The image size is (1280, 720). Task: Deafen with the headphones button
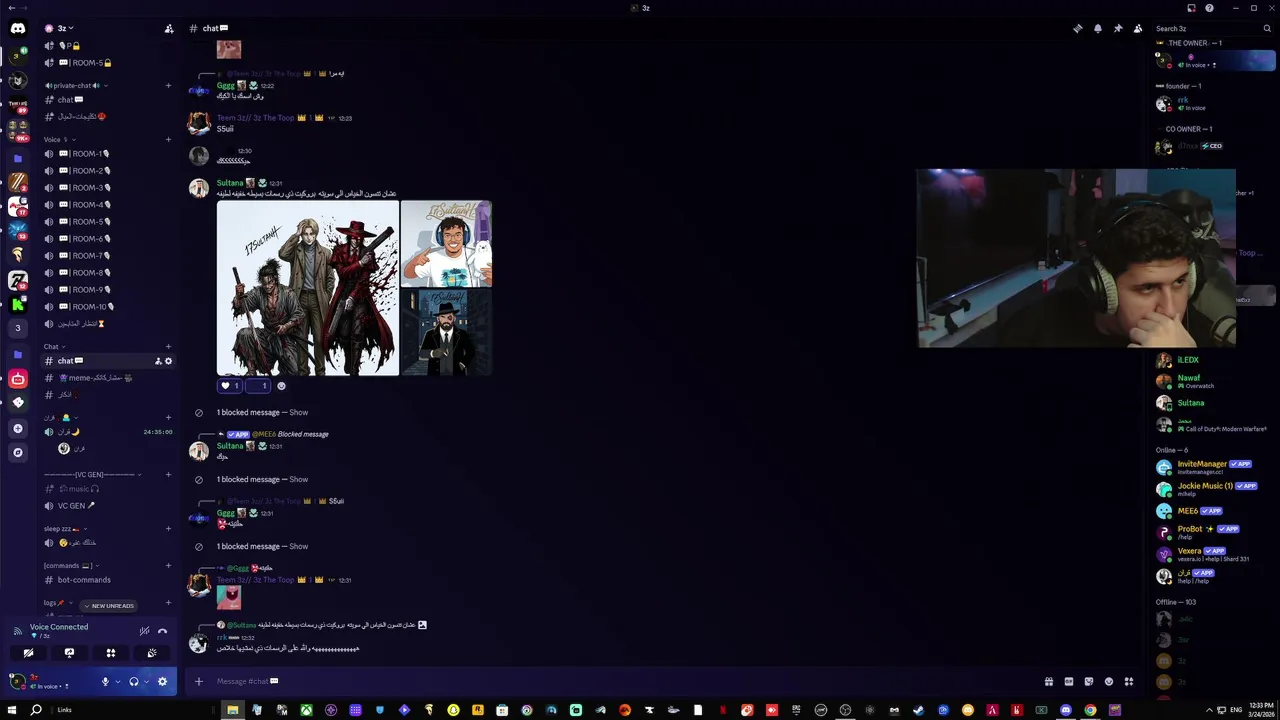point(133,682)
